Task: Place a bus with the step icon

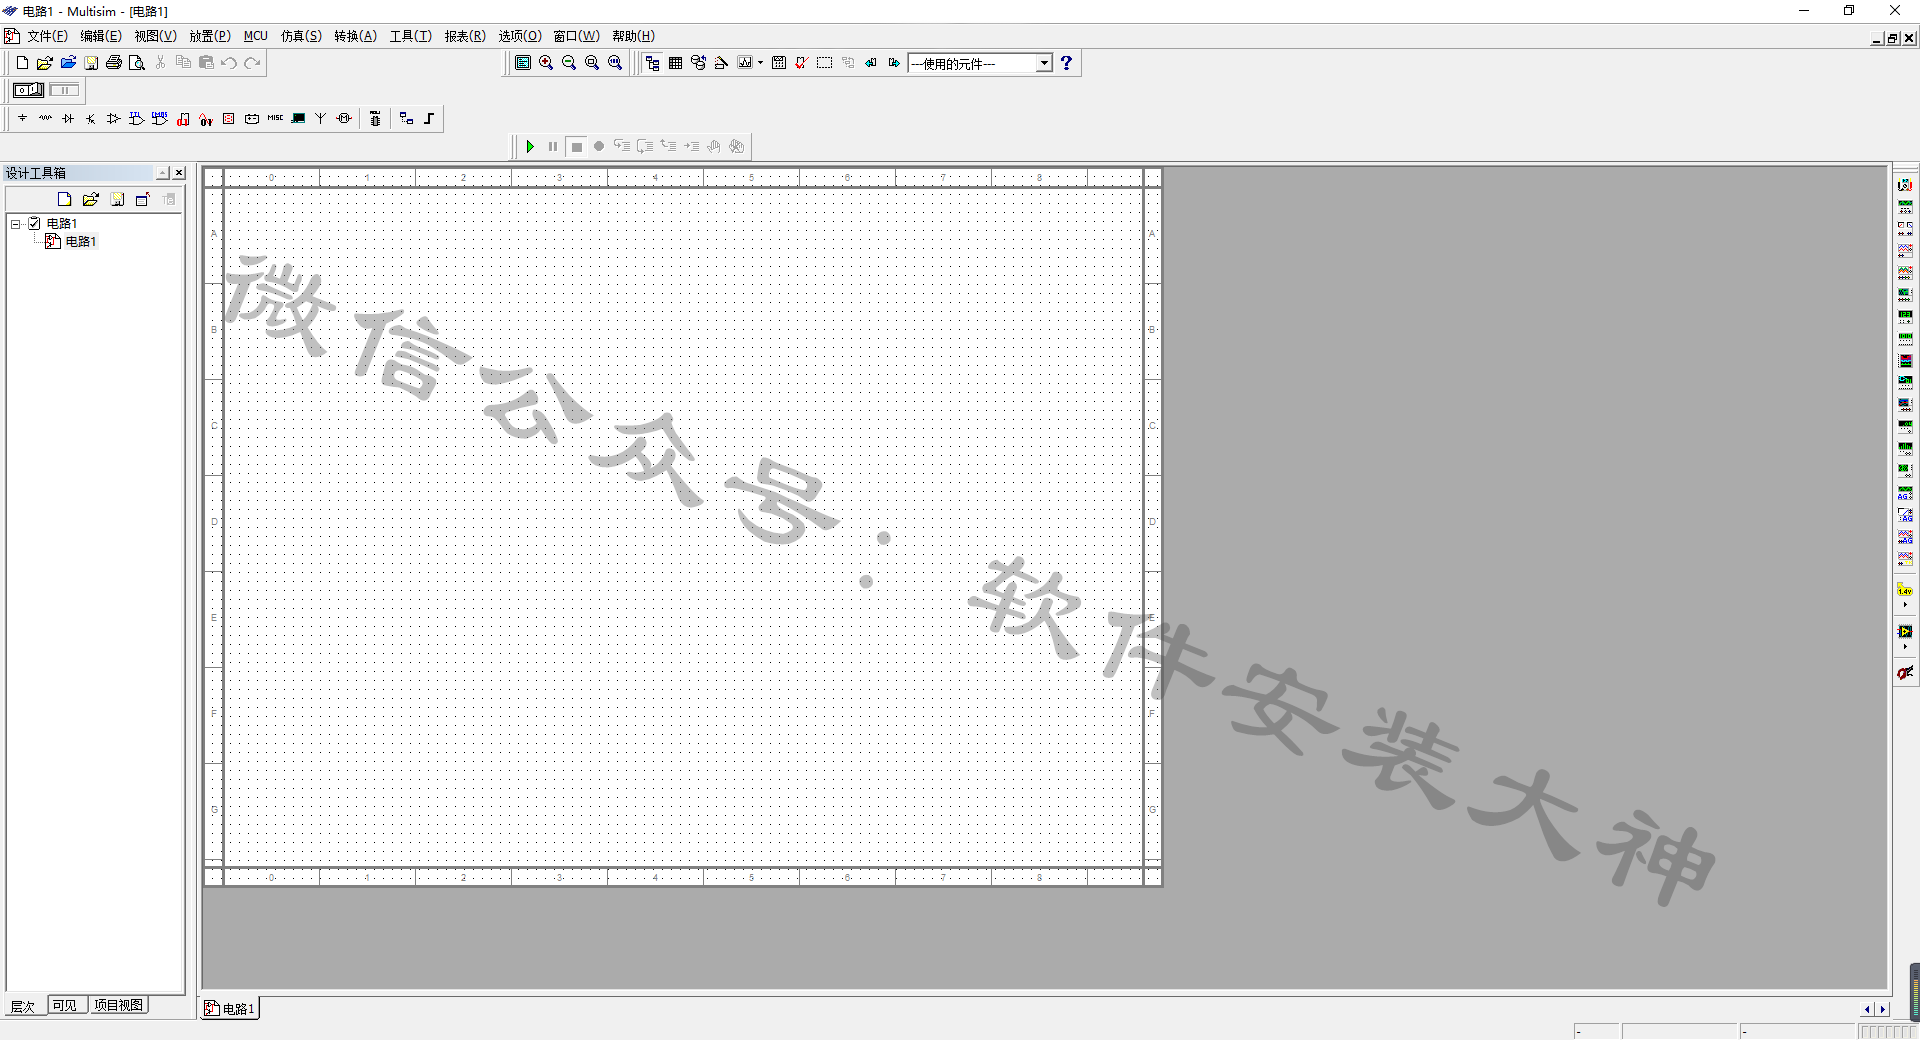Action: [x=429, y=118]
